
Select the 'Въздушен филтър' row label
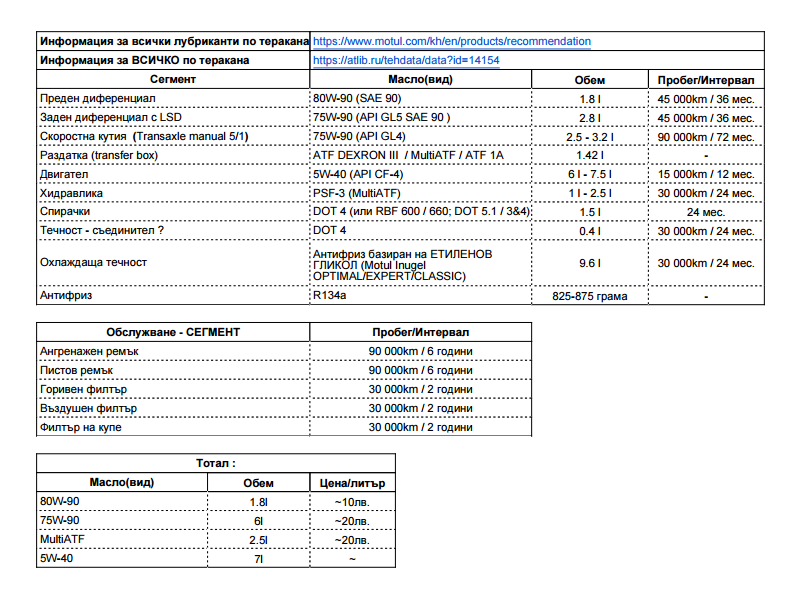[173, 408]
